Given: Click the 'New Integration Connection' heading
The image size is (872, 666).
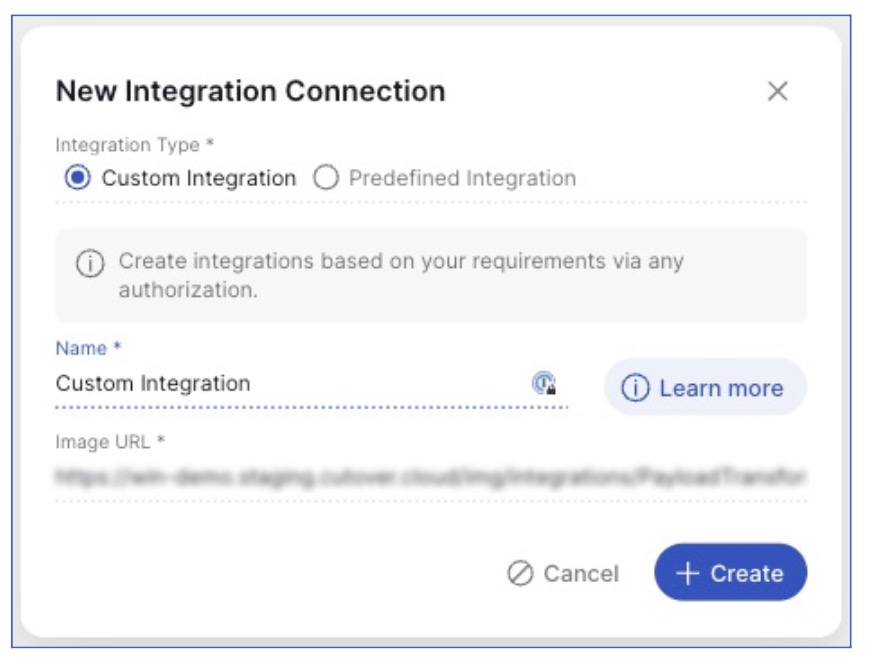Looking at the screenshot, I should [x=251, y=91].
